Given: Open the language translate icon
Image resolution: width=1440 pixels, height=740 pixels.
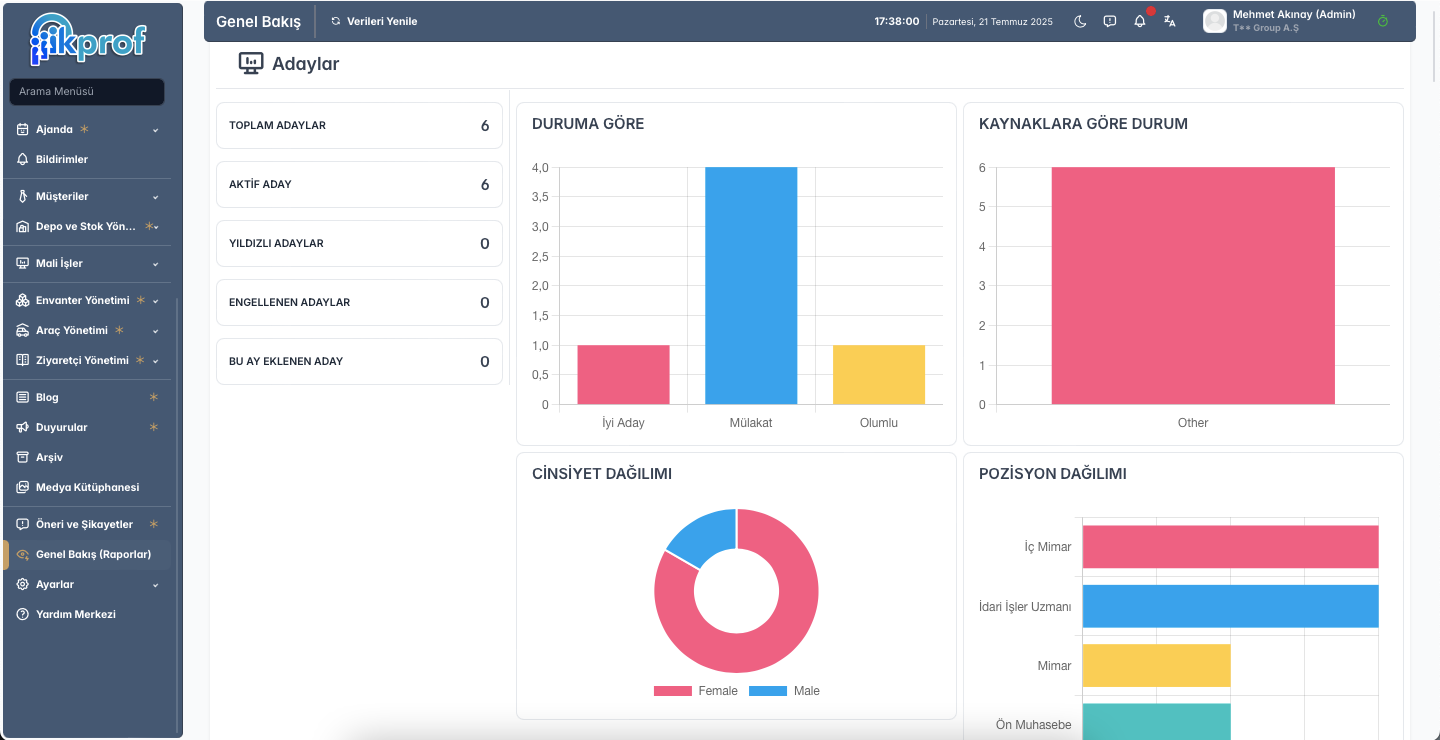Looking at the screenshot, I should [x=1170, y=21].
